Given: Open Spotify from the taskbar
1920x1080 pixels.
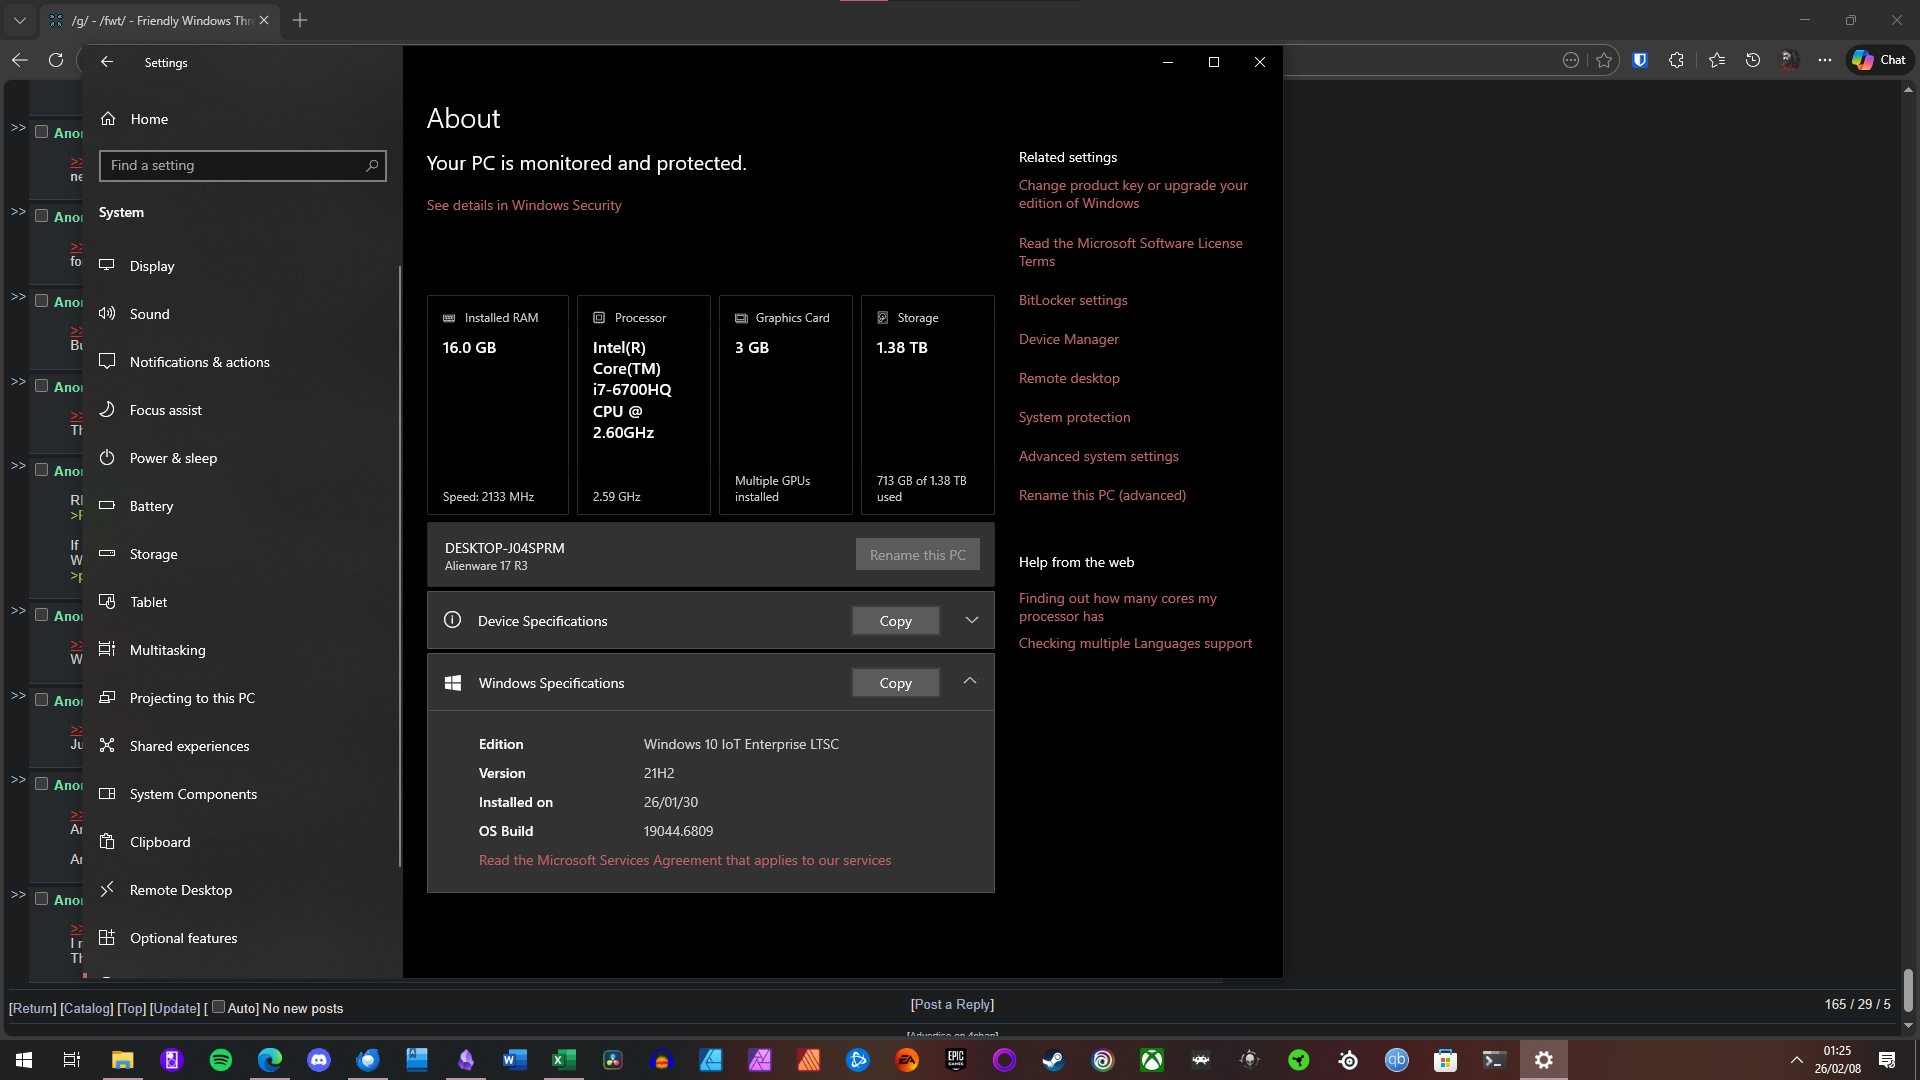Looking at the screenshot, I should click(x=221, y=1060).
